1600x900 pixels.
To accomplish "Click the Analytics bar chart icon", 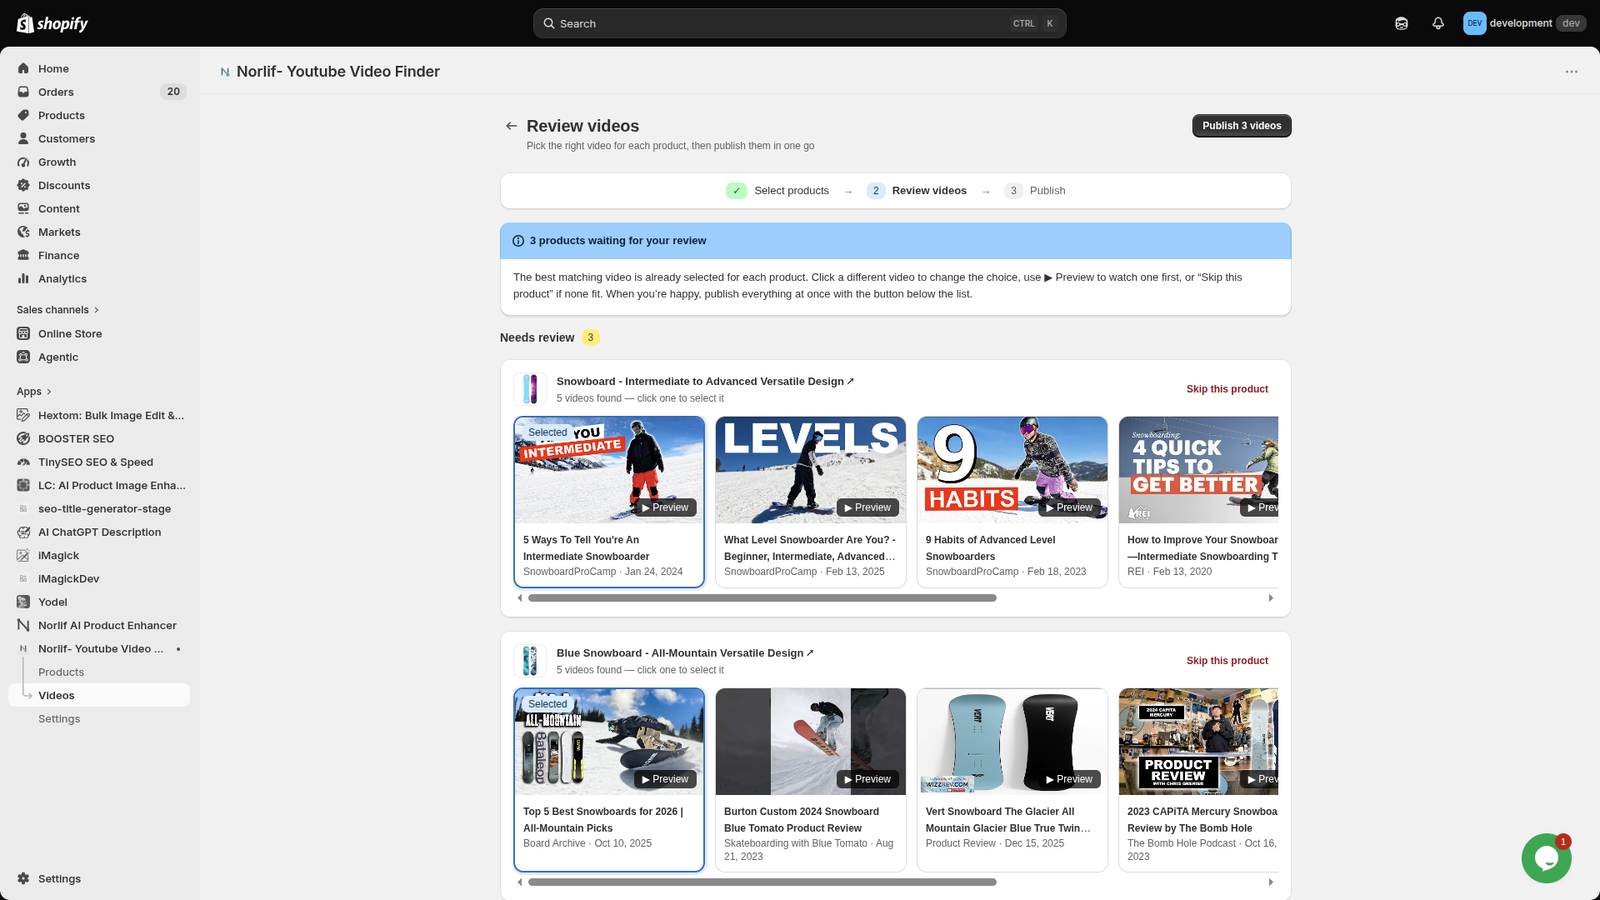I will 24,279.
